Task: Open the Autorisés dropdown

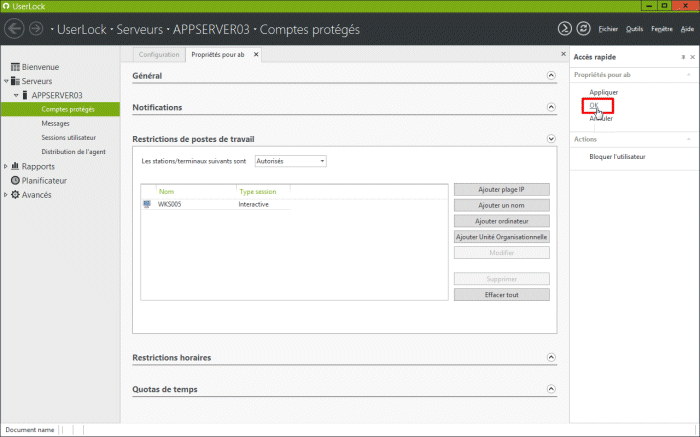Action: (291, 161)
